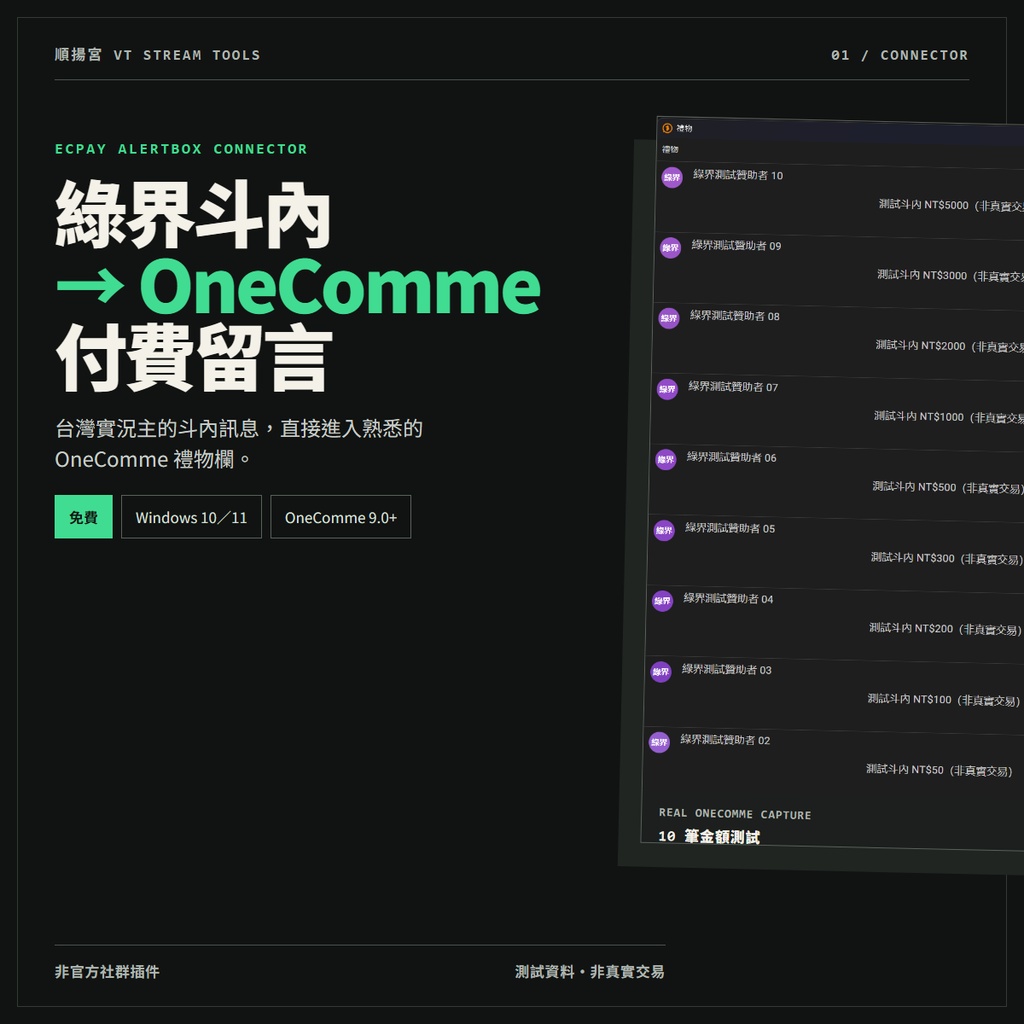Click the green → OneComme headline
The height and width of the screenshot is (1024, 1024).
[x=298, y=286]
